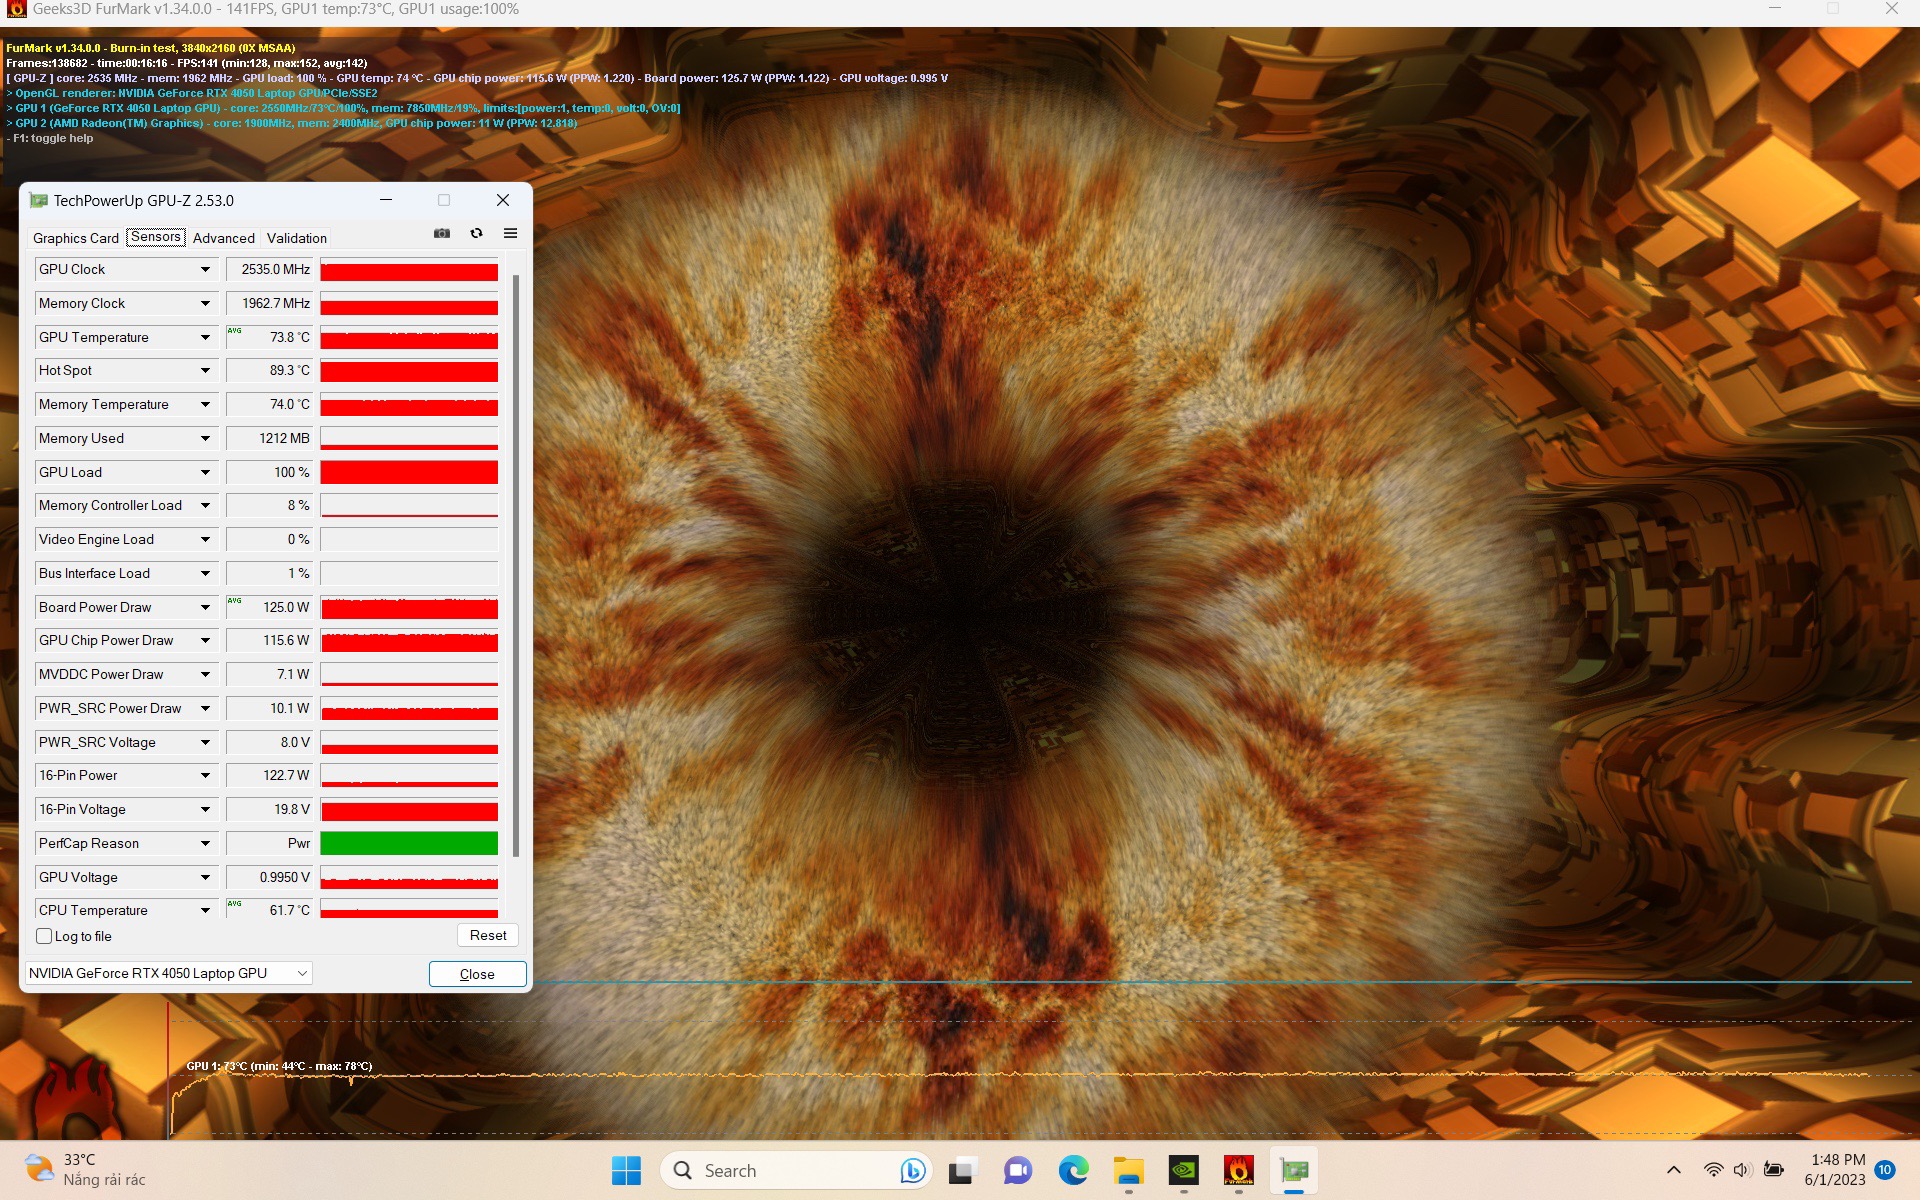Screen dimensions: 1920x1200
Task: Open FurMark from the taskbar
Action: pos(1238,1170)
